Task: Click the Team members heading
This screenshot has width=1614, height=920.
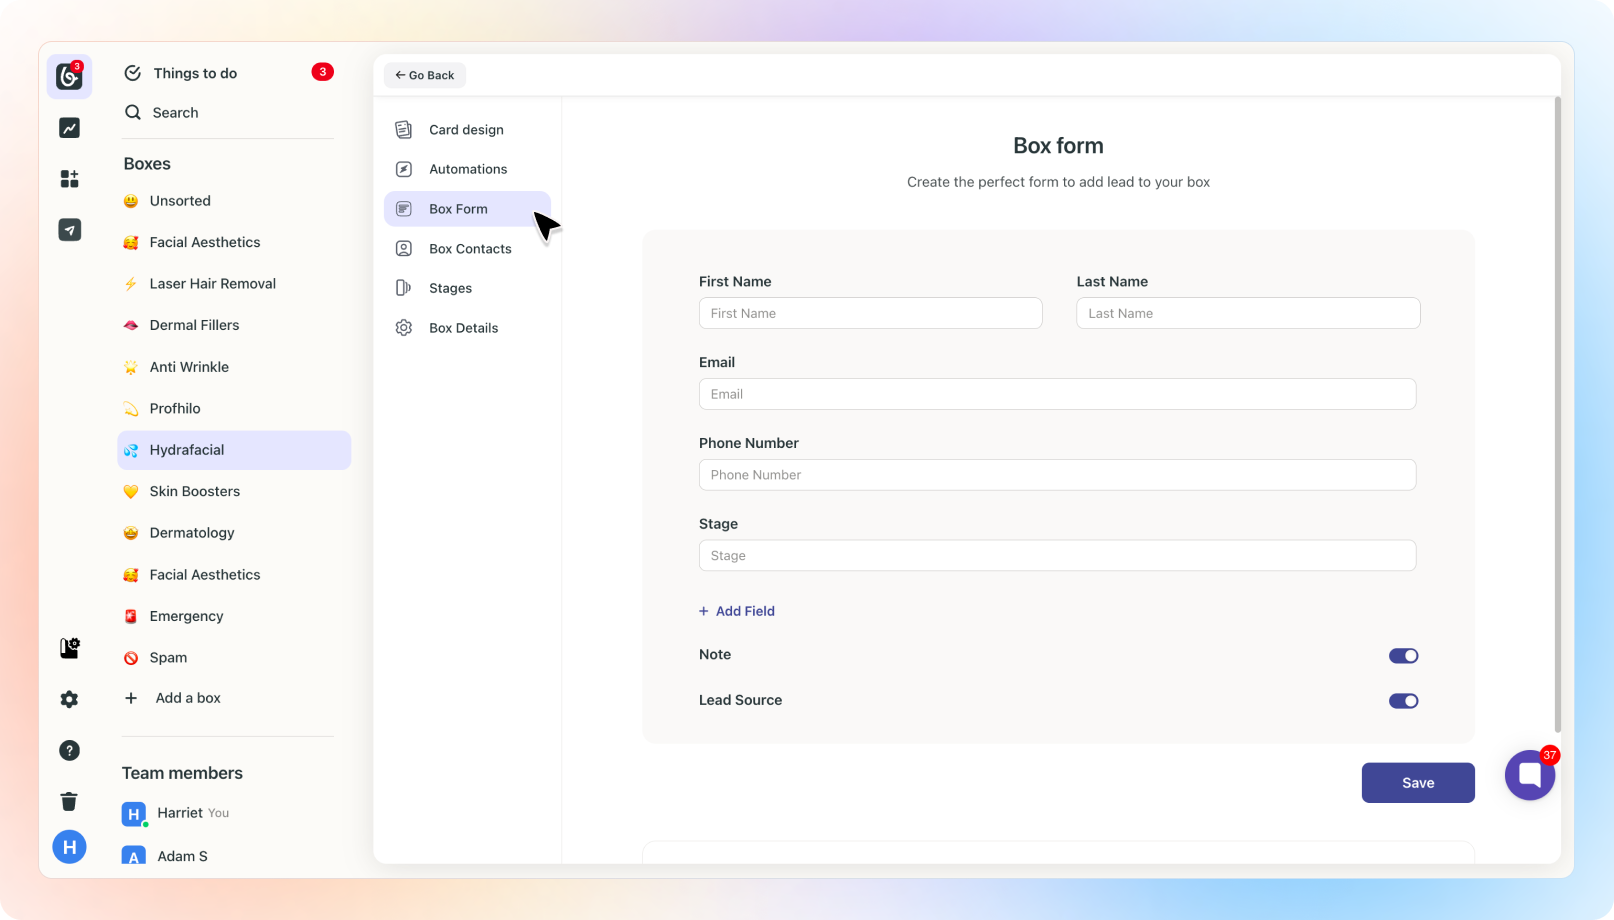Action: tap(182, 773)
